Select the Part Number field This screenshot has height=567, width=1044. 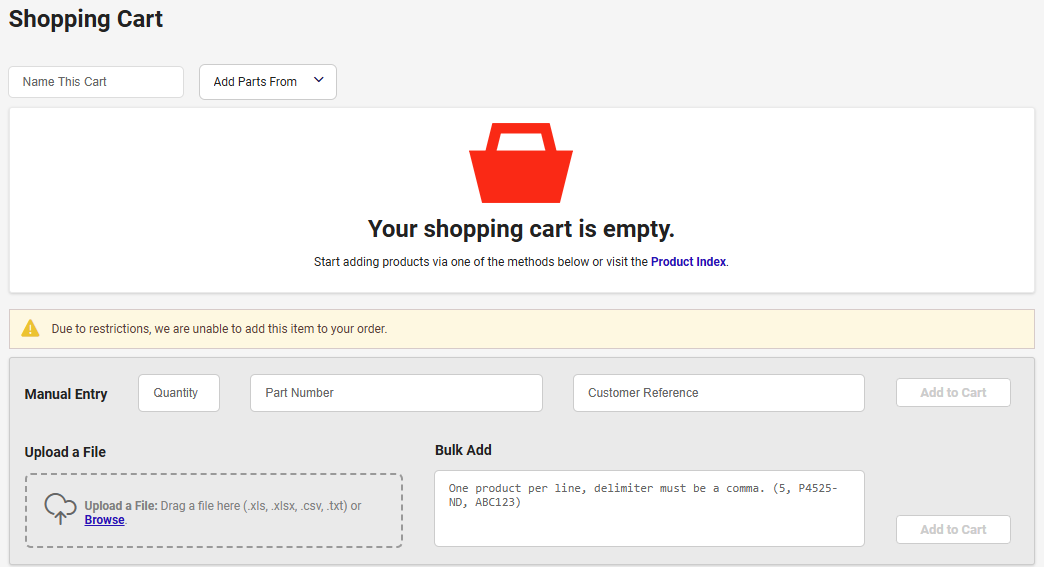click(396, 393)
